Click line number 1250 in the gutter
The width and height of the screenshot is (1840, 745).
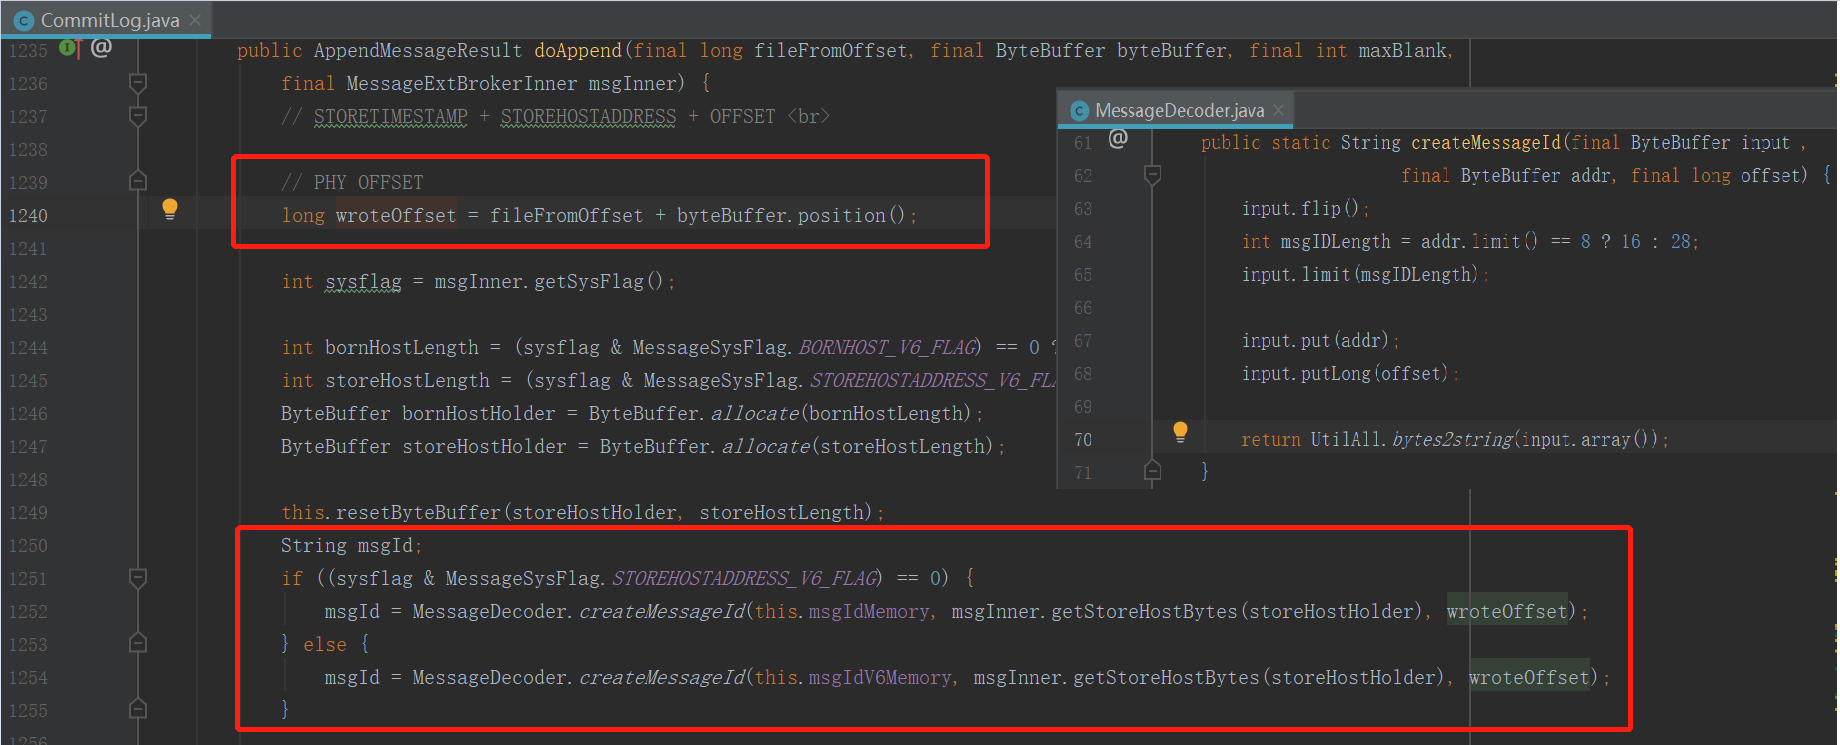coord(28,546)
